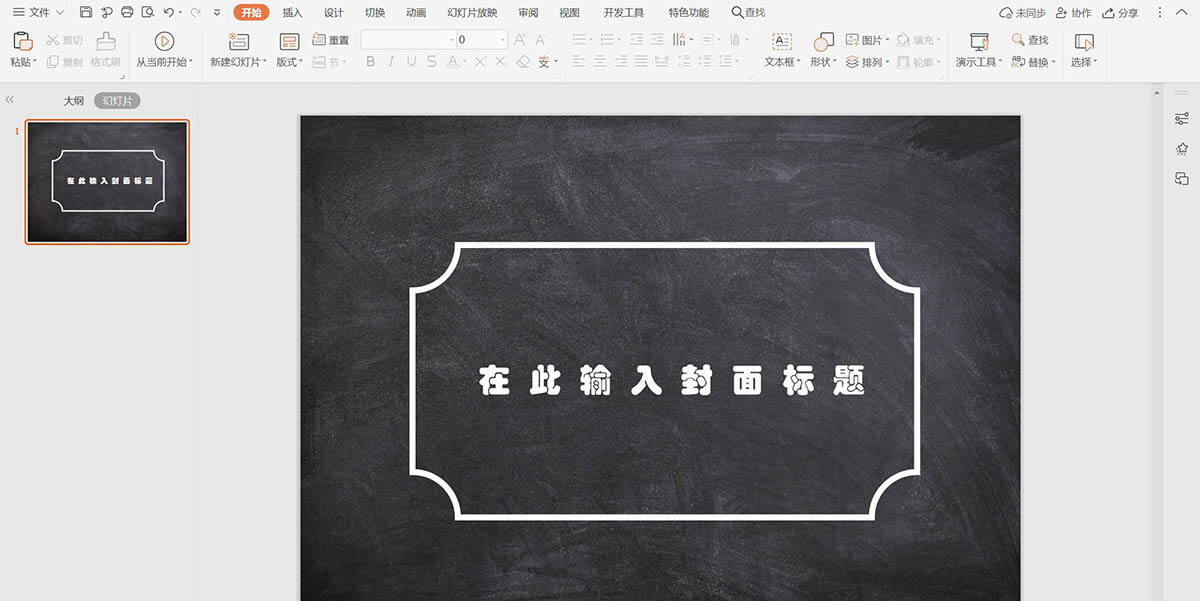
Task: Click the Save icon in quick access toolbar
Action: [x=86, y=13]
